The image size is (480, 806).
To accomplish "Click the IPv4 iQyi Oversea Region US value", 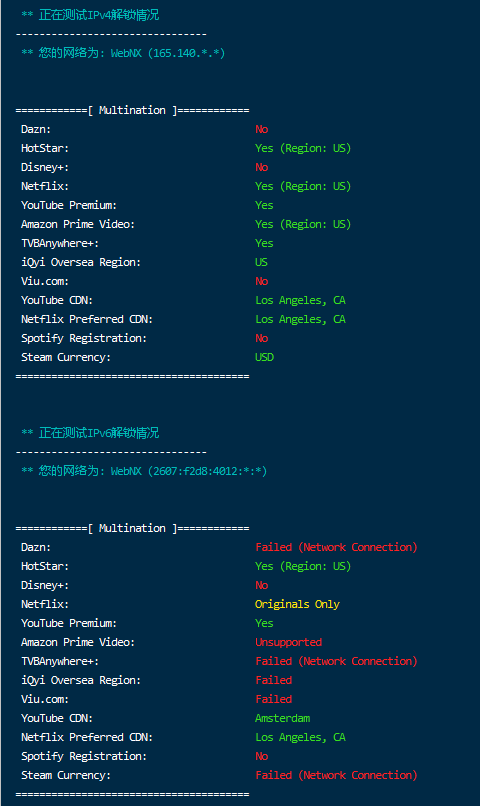I will (261, 262).
